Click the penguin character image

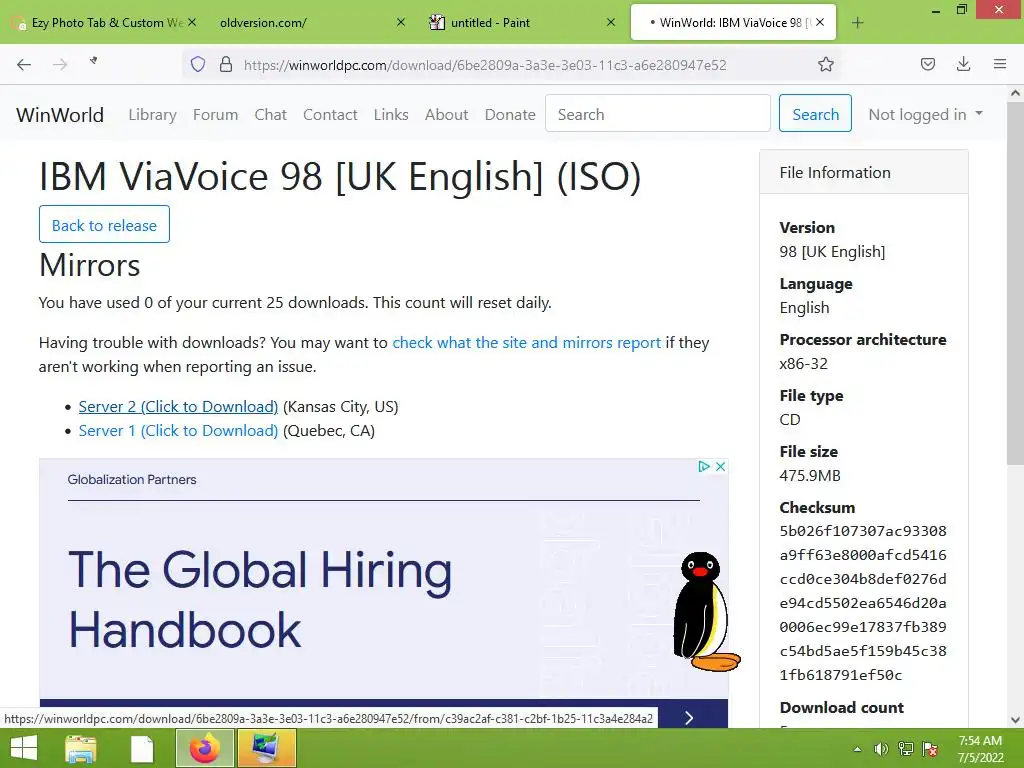pos(707,611)
